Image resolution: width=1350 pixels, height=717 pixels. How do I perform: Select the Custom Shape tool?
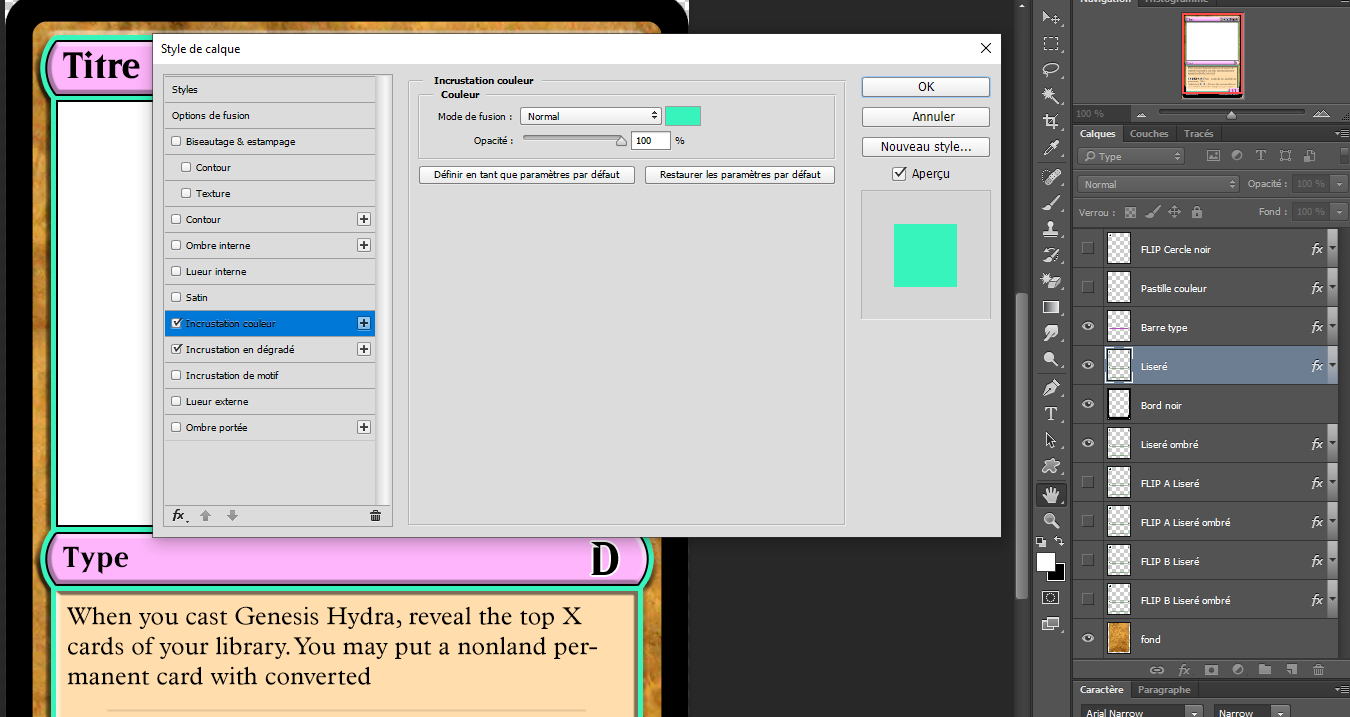click(1051, 466)
